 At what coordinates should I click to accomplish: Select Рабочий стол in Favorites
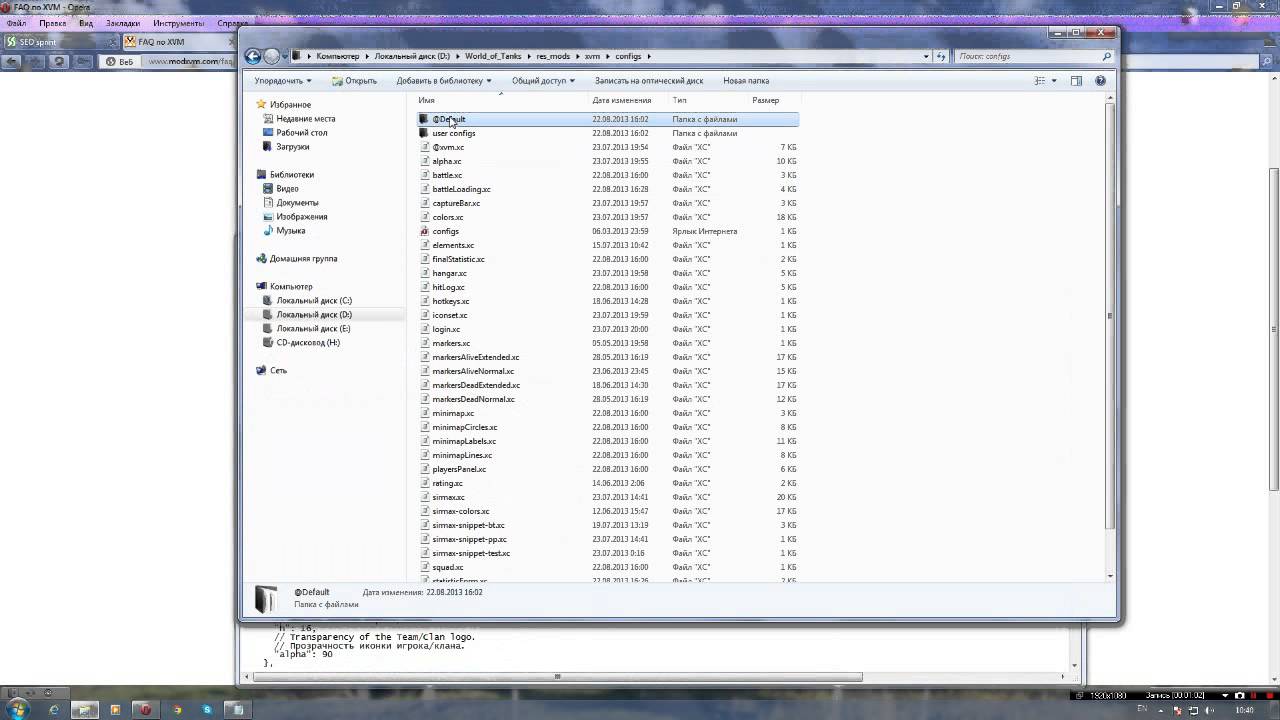[302, 132]
